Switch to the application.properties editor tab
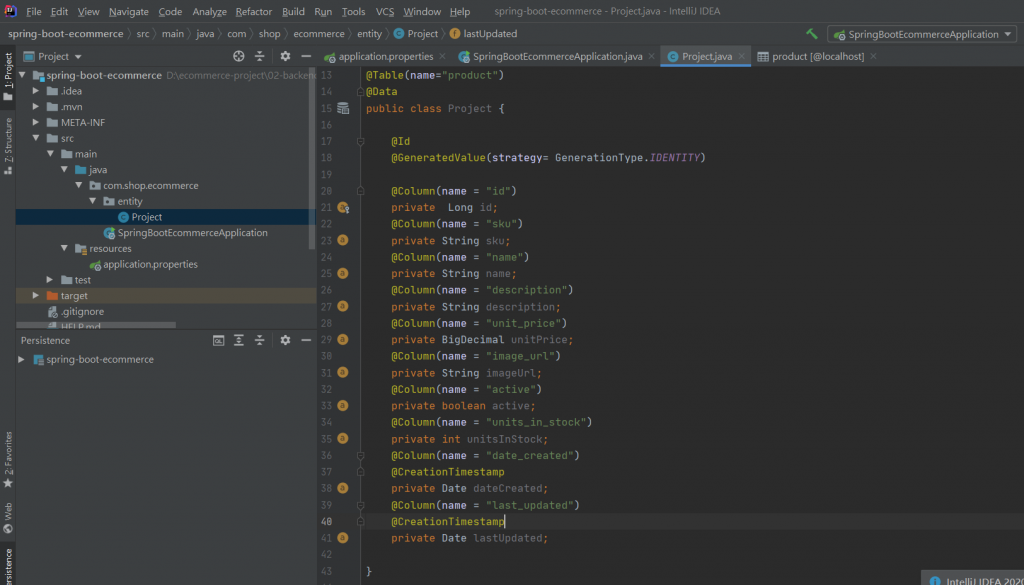The width and height of the screenshot is (1024, 585). [x=385, y=57]
